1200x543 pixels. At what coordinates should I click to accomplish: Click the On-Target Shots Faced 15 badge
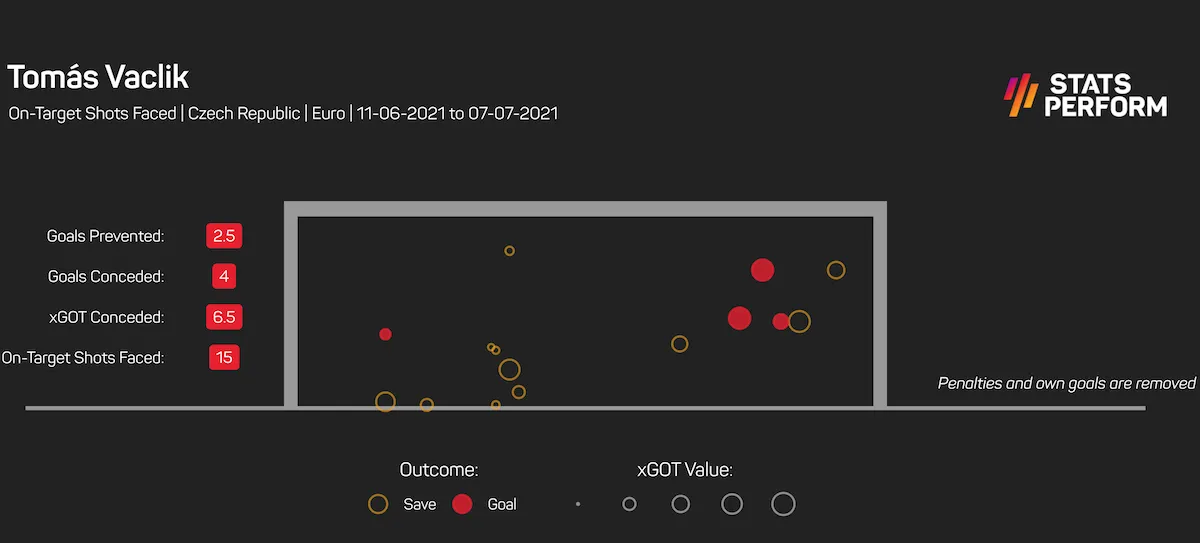pos(224,357)
